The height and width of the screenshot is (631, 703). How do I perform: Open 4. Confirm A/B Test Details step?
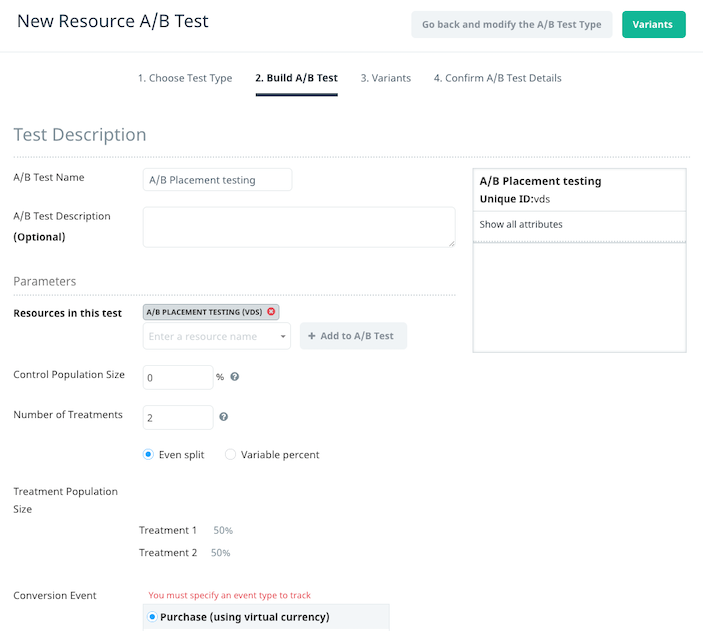point(497,78)
